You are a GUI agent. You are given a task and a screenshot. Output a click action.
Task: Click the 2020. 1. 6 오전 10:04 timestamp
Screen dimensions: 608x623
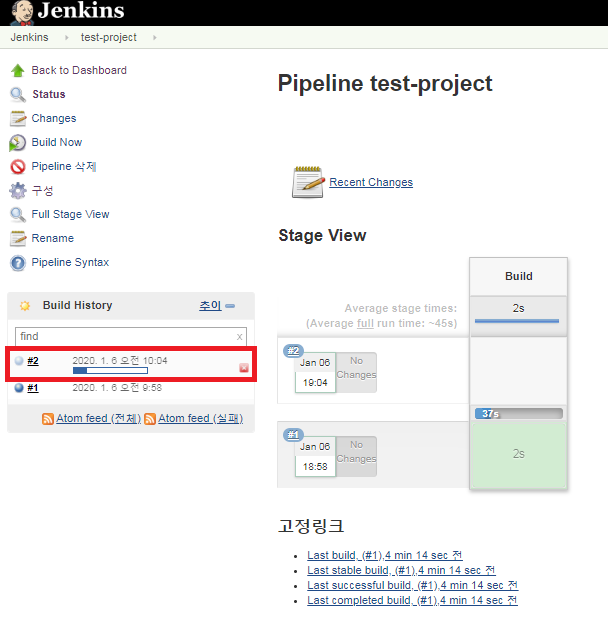120,361
